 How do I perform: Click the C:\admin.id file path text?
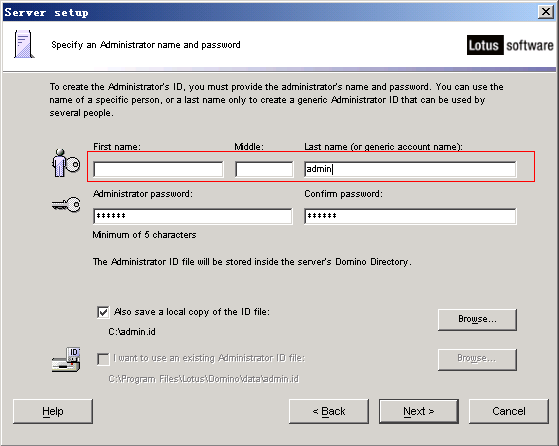(132, 332)
